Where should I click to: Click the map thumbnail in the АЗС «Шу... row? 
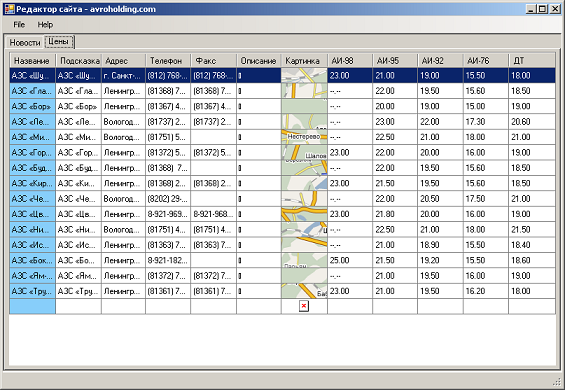(x=304, y=75)
